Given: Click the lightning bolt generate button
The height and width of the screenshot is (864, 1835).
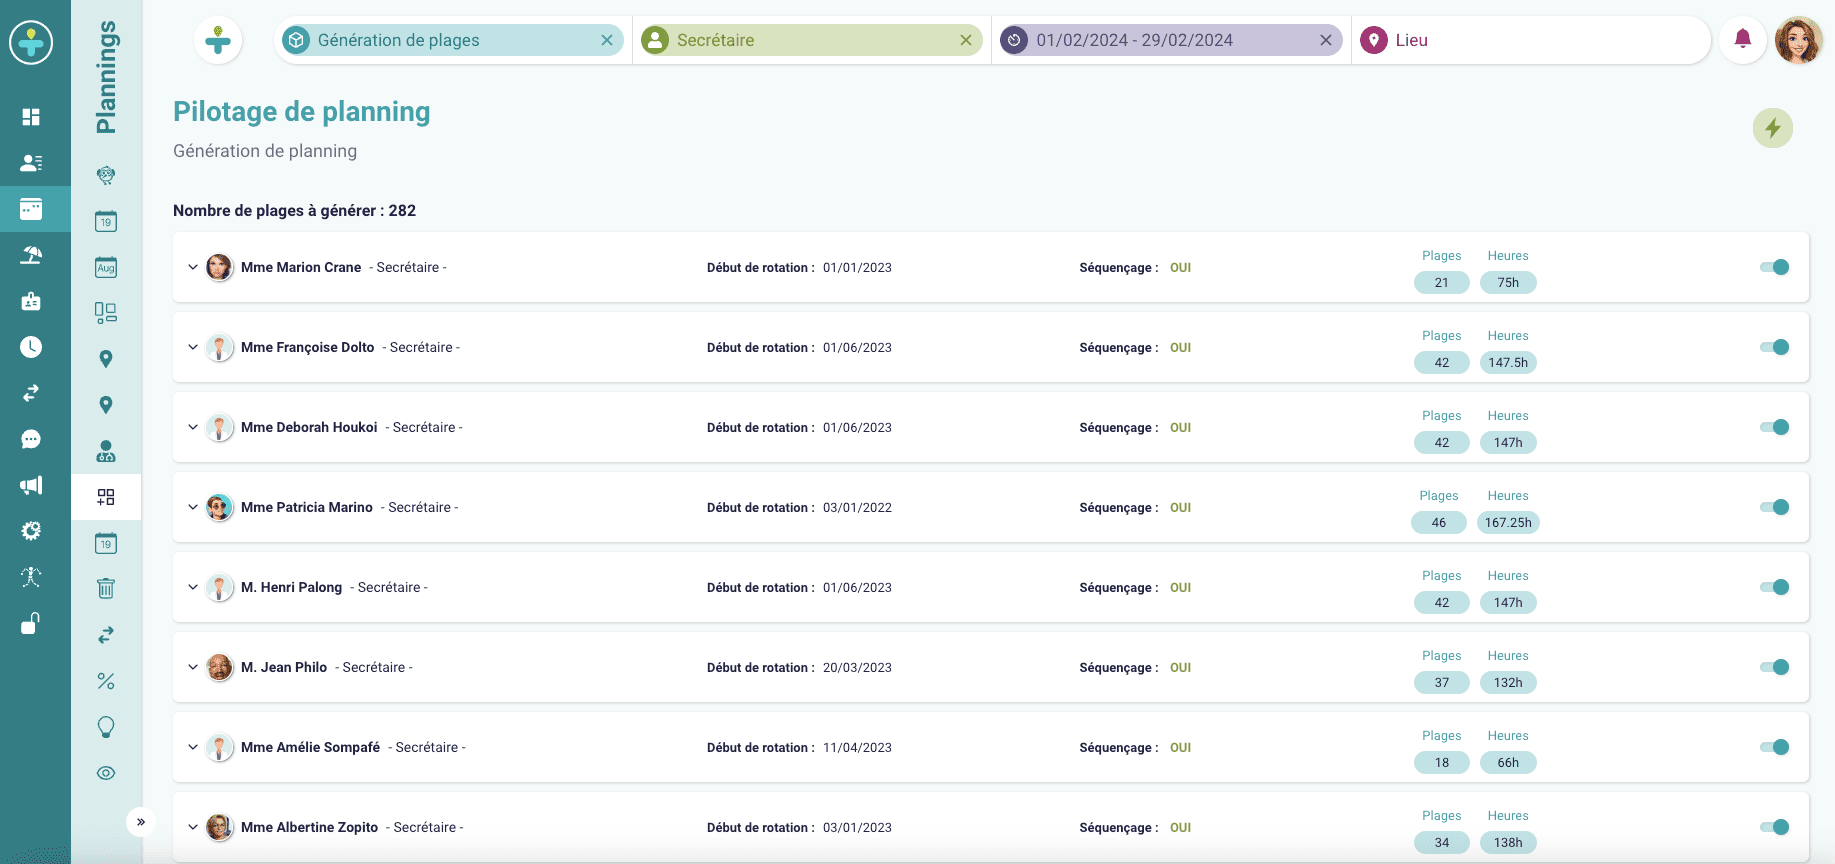Looking at the screenshot, I should [1773, 128].
